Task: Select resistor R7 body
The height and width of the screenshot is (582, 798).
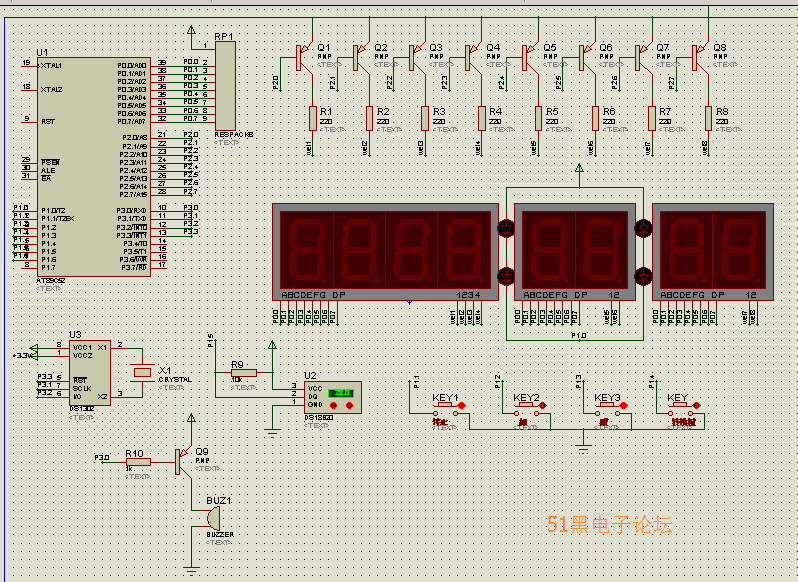Action: point(652,119)
